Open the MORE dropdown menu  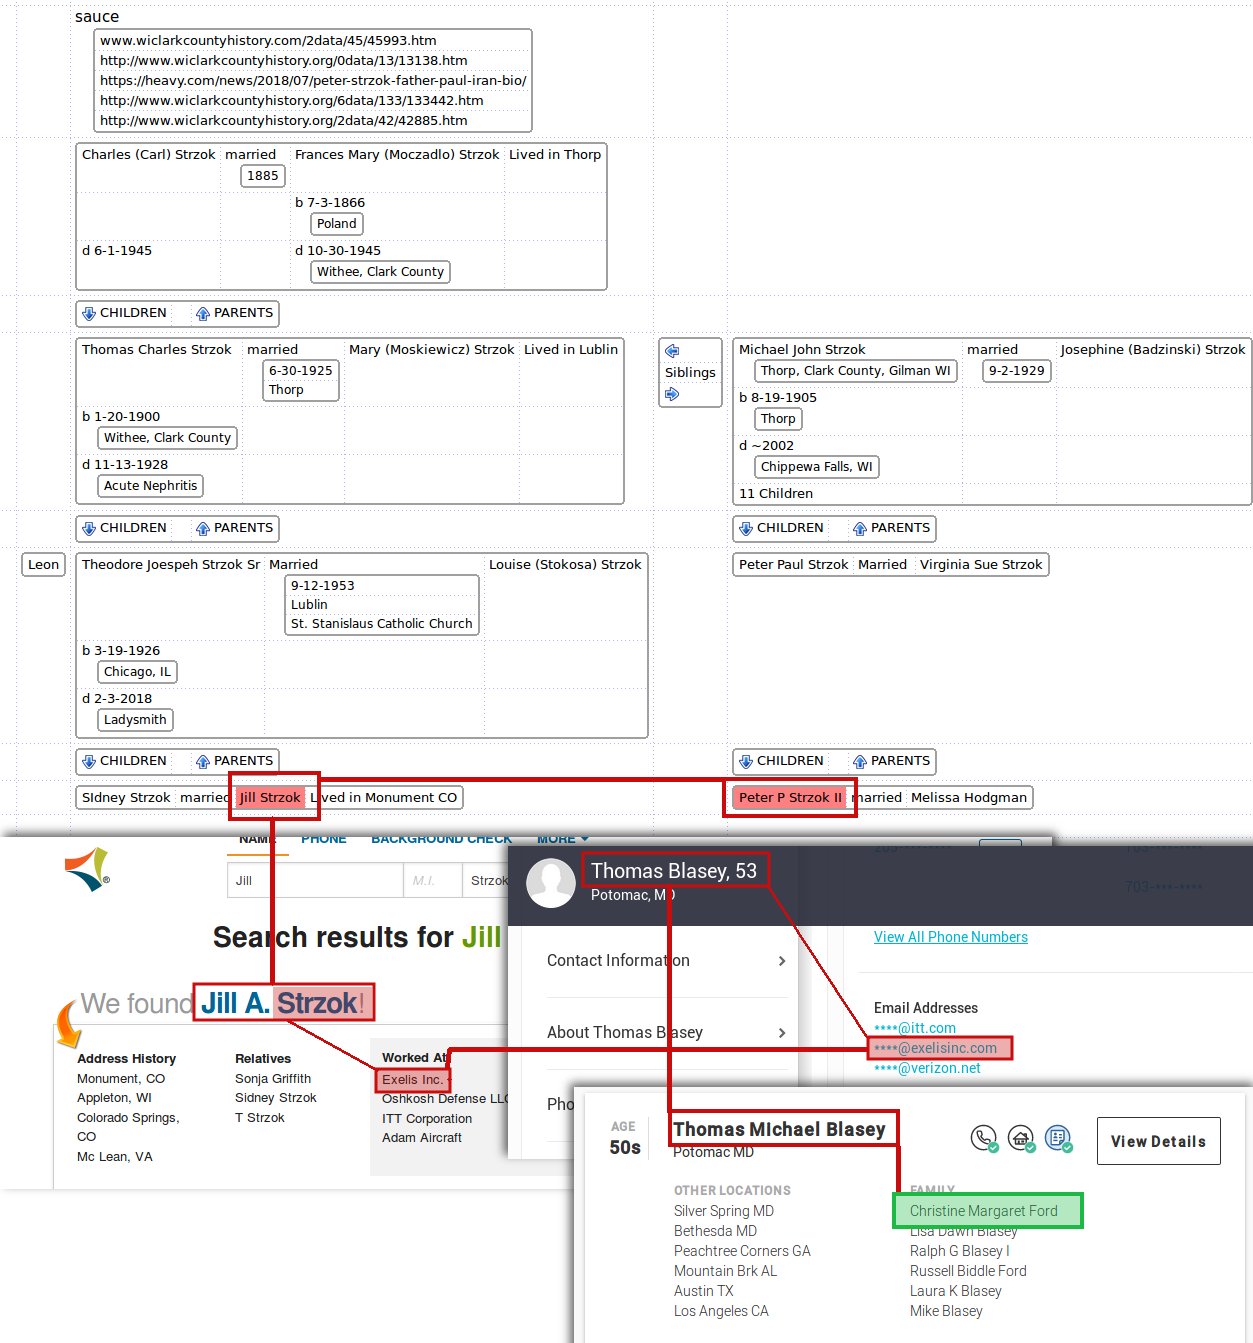(x=563, y=839)
